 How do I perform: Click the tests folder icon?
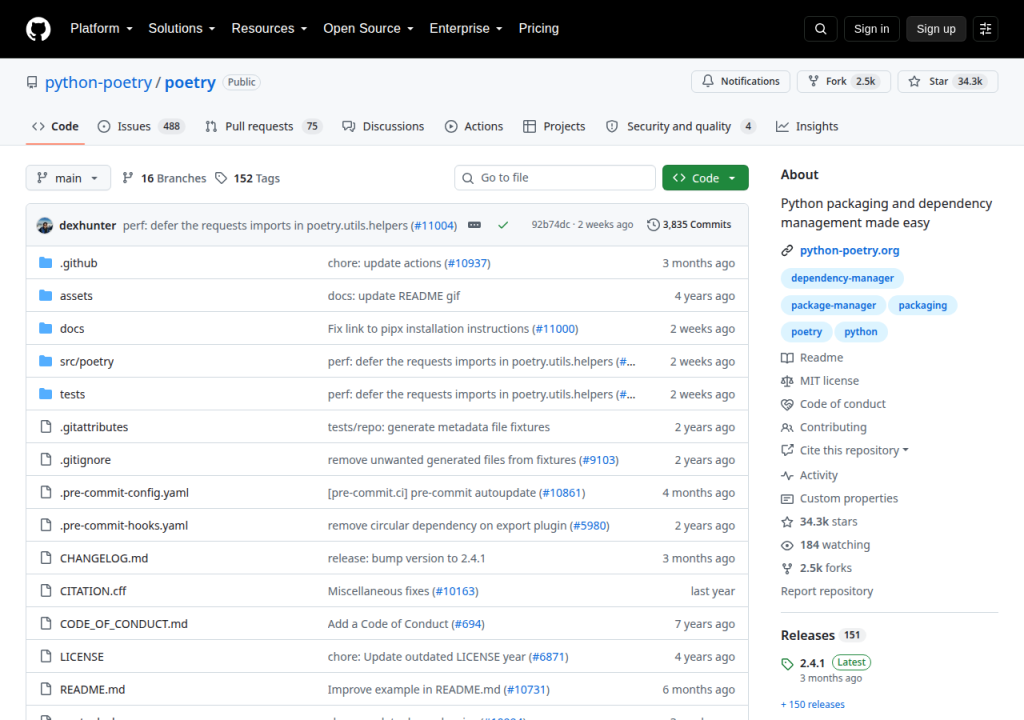(46, 393)
